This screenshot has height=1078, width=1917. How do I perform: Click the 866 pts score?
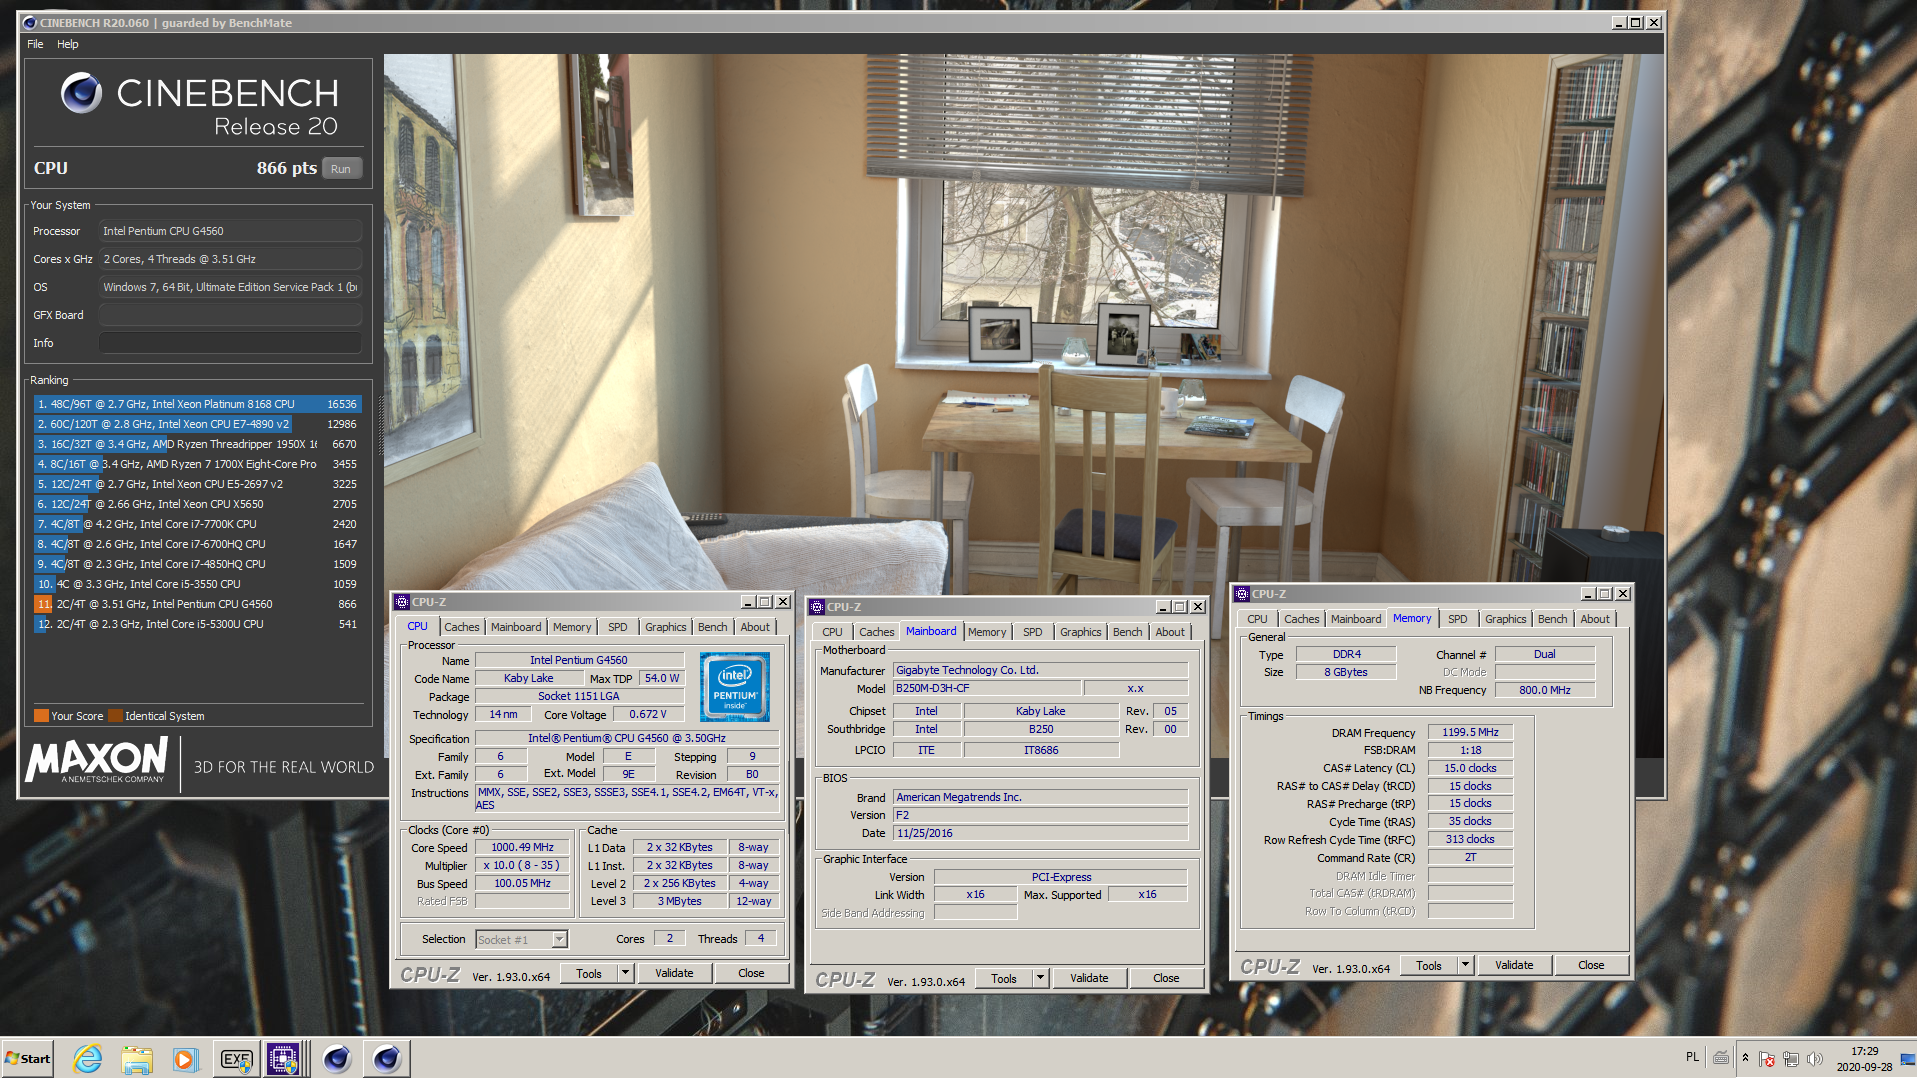[x=286, y=168]
